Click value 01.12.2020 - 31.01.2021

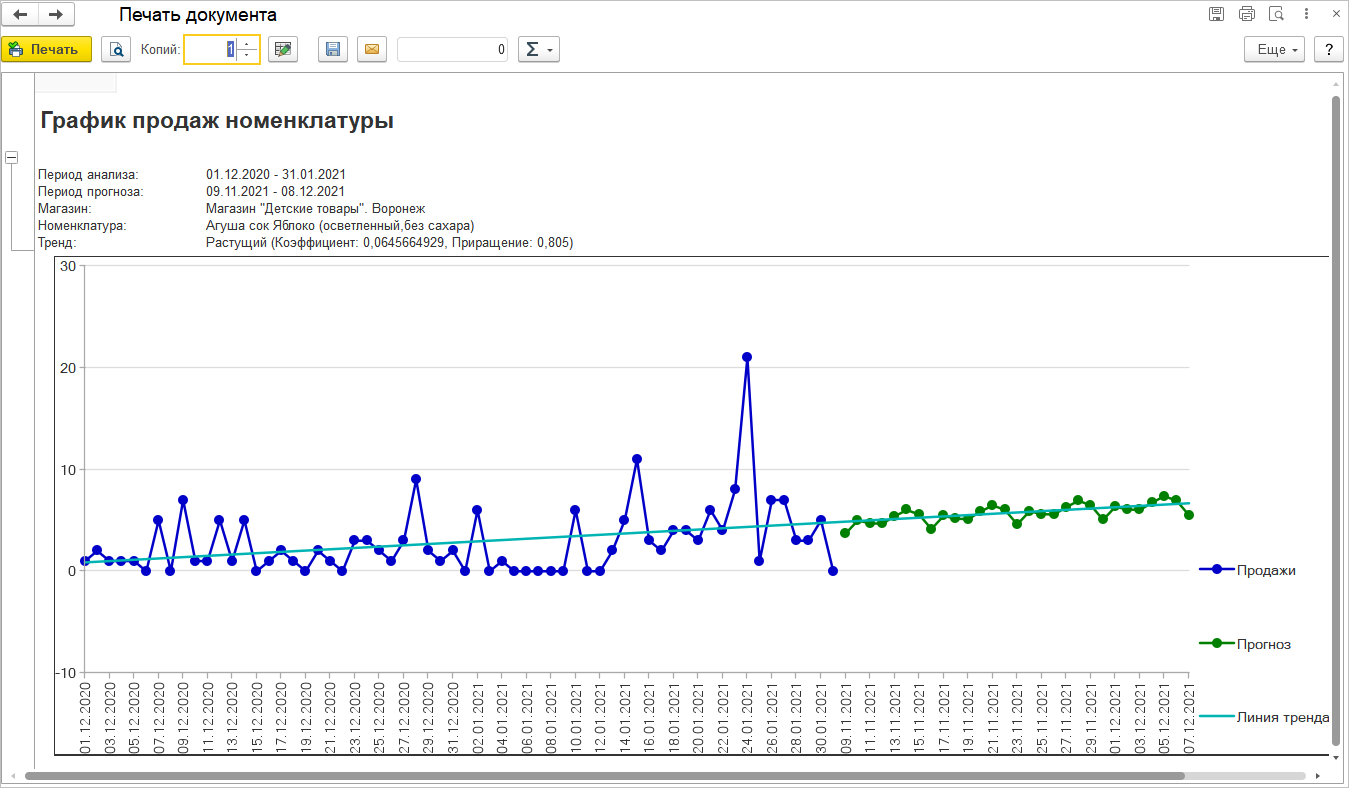[x=276, y=174]
